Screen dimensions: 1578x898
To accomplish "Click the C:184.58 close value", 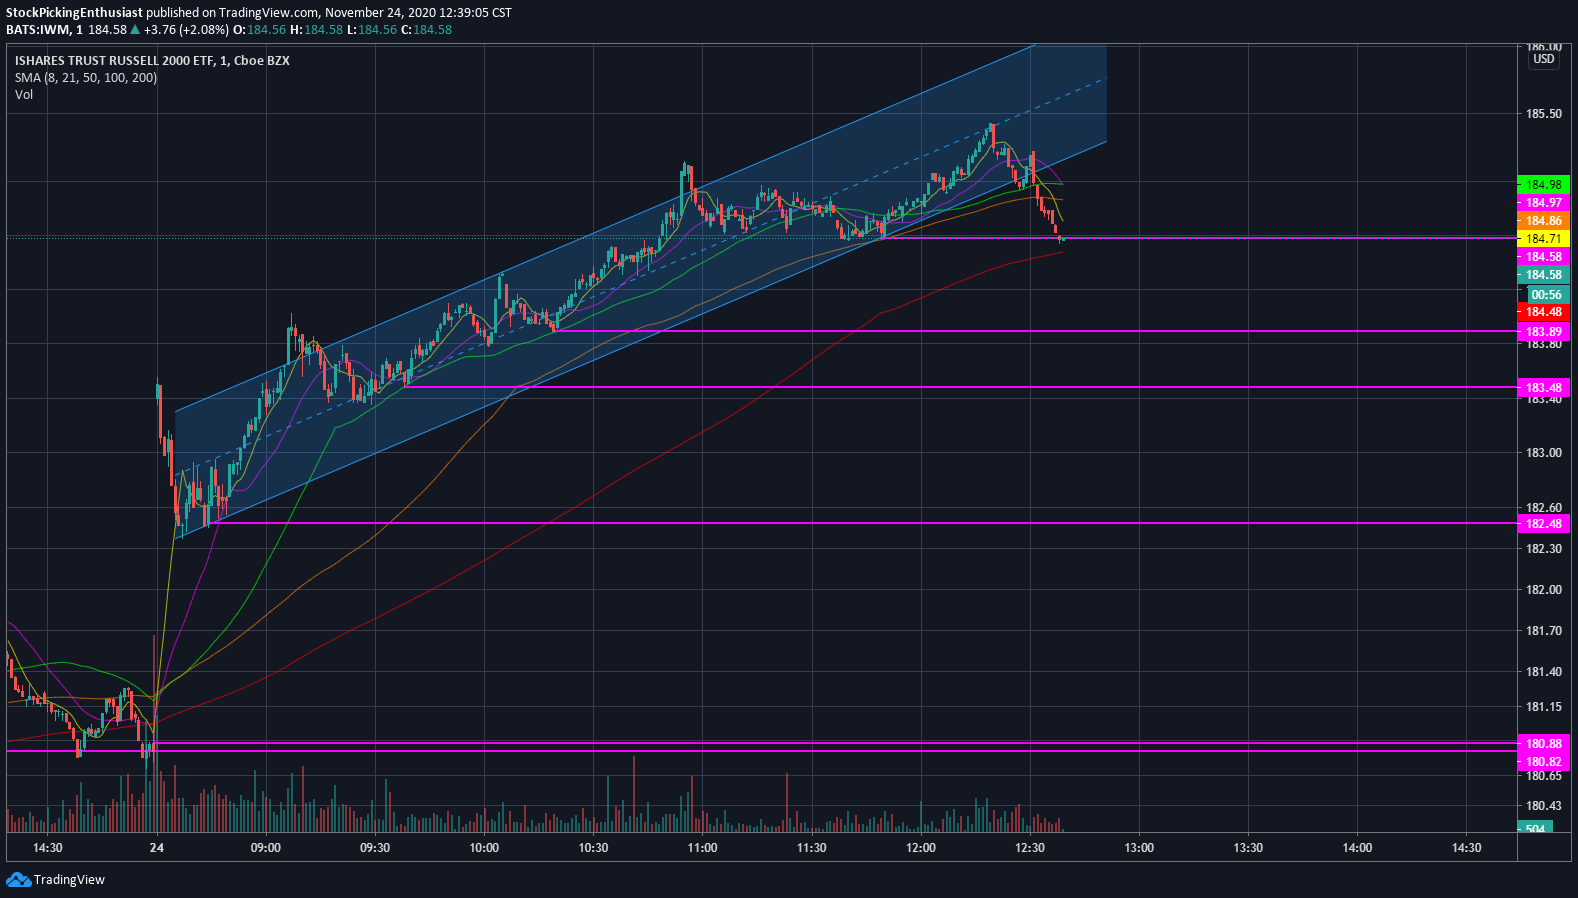I will (427, 30).
